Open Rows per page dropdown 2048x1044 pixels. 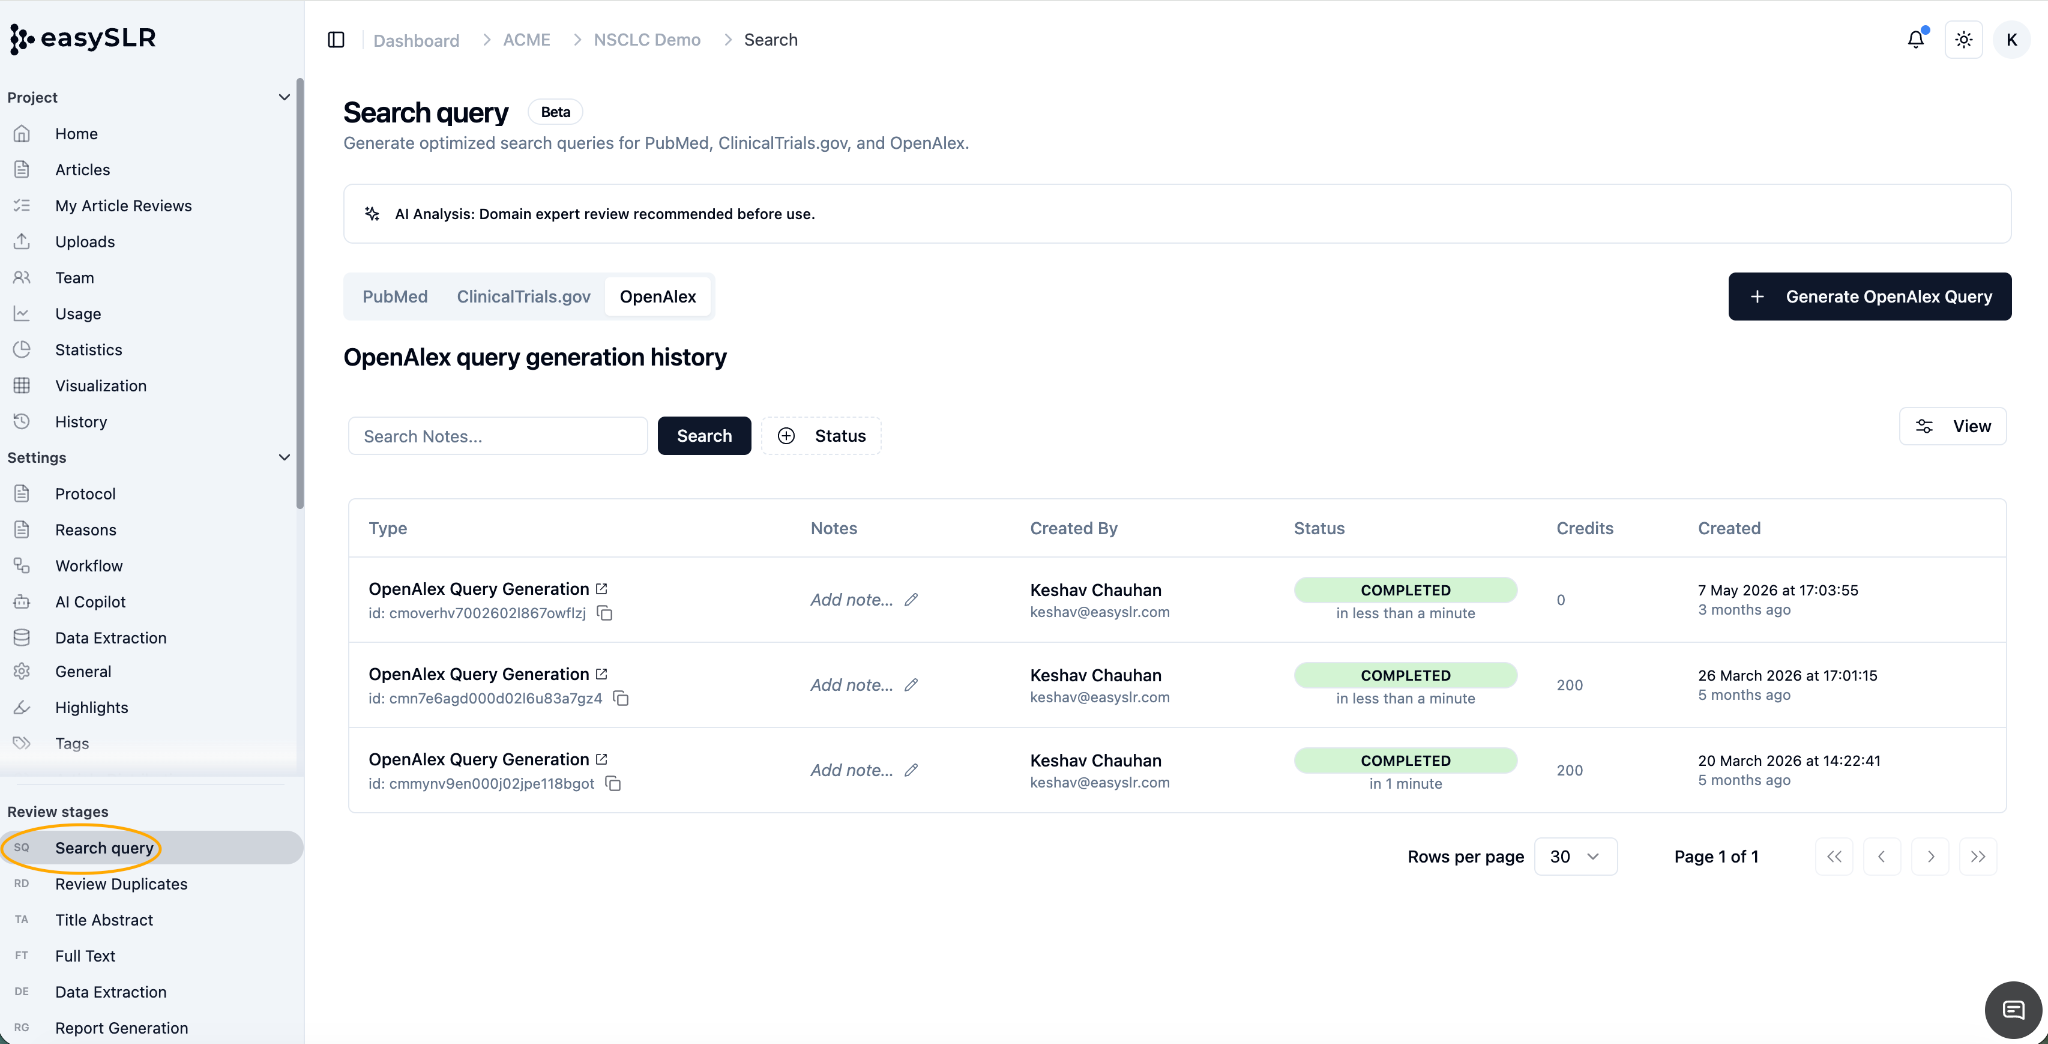click(1575, 857)
